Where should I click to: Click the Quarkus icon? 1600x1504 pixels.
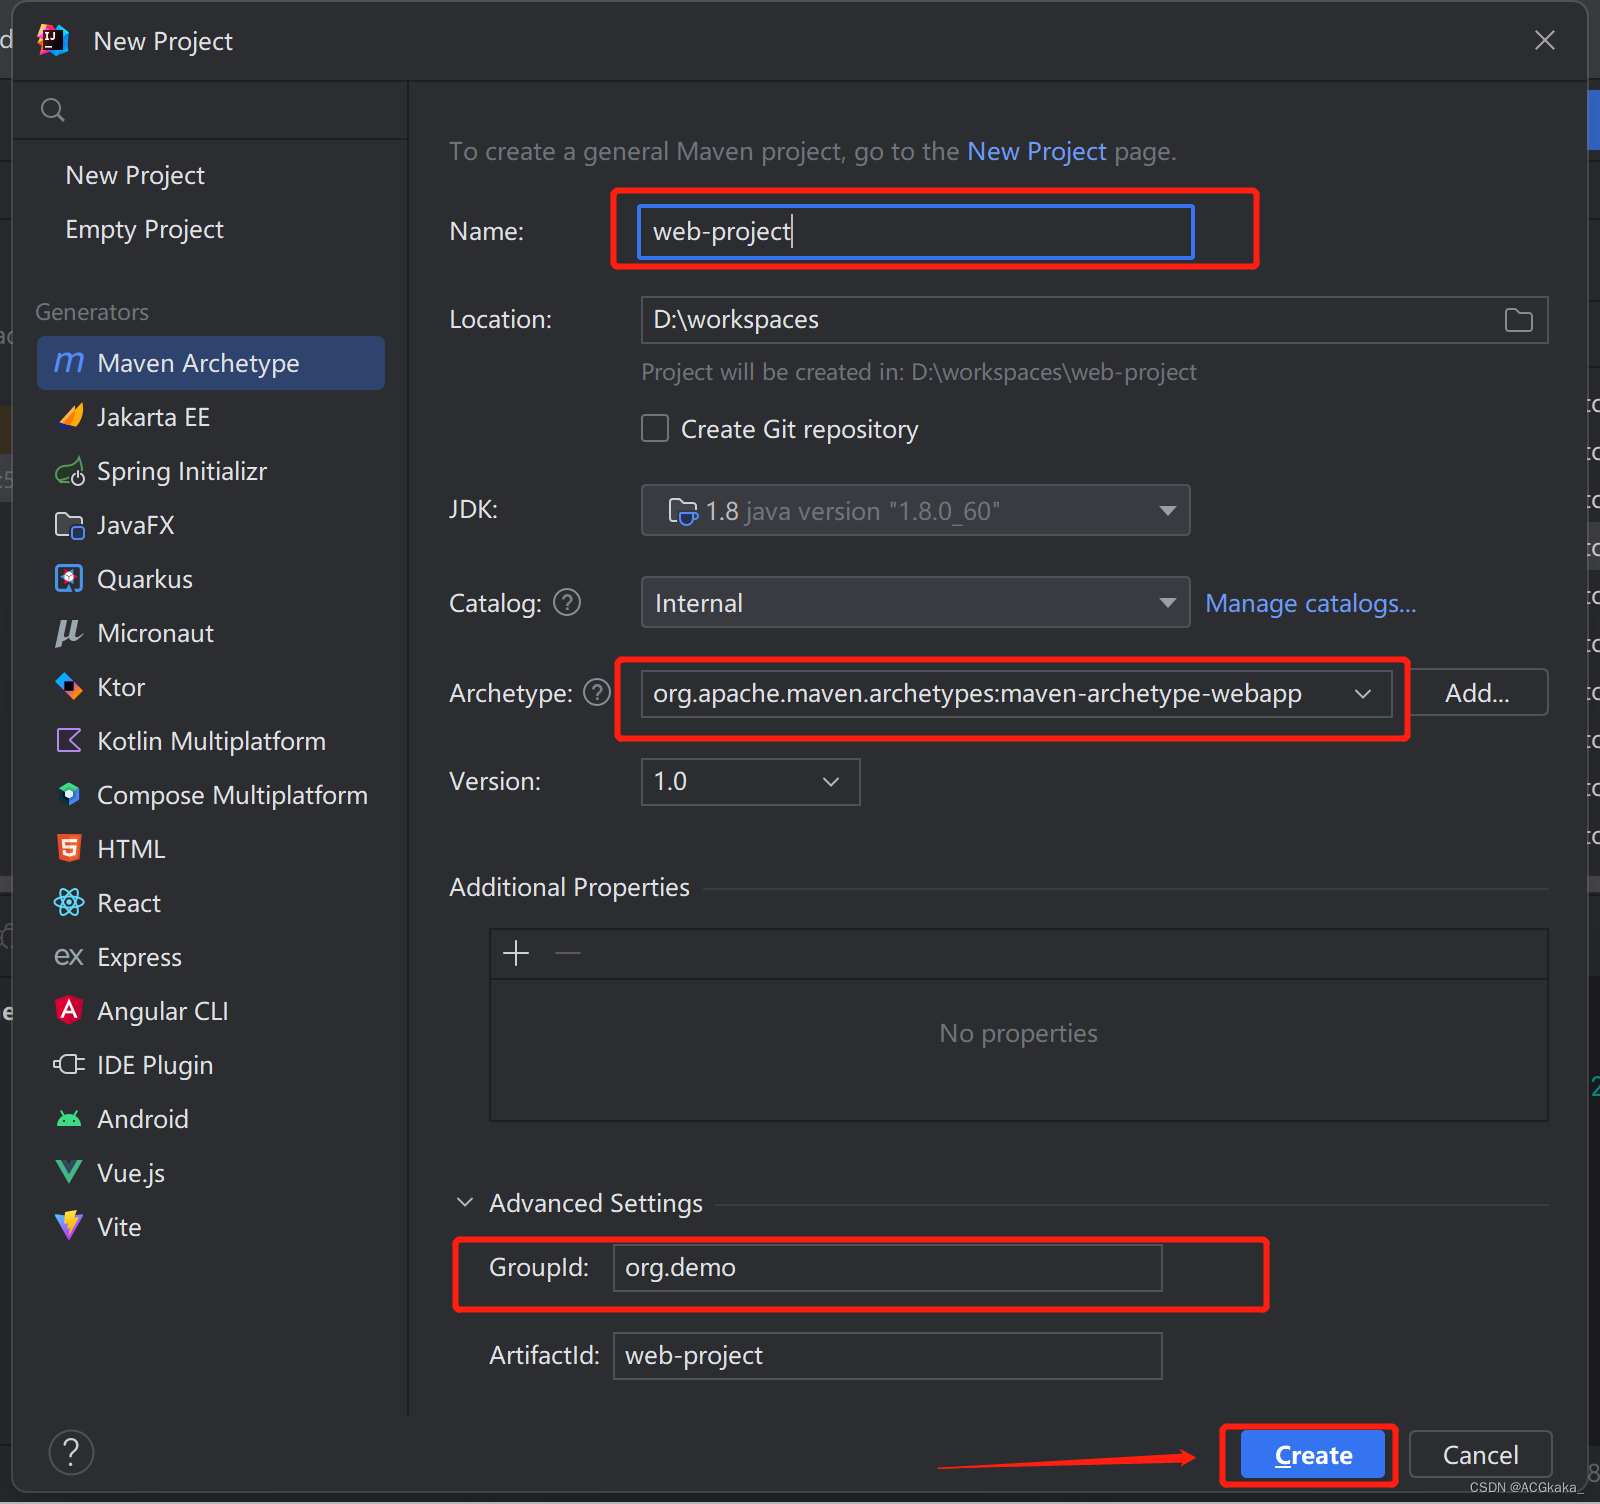click(x=69, y=579)
